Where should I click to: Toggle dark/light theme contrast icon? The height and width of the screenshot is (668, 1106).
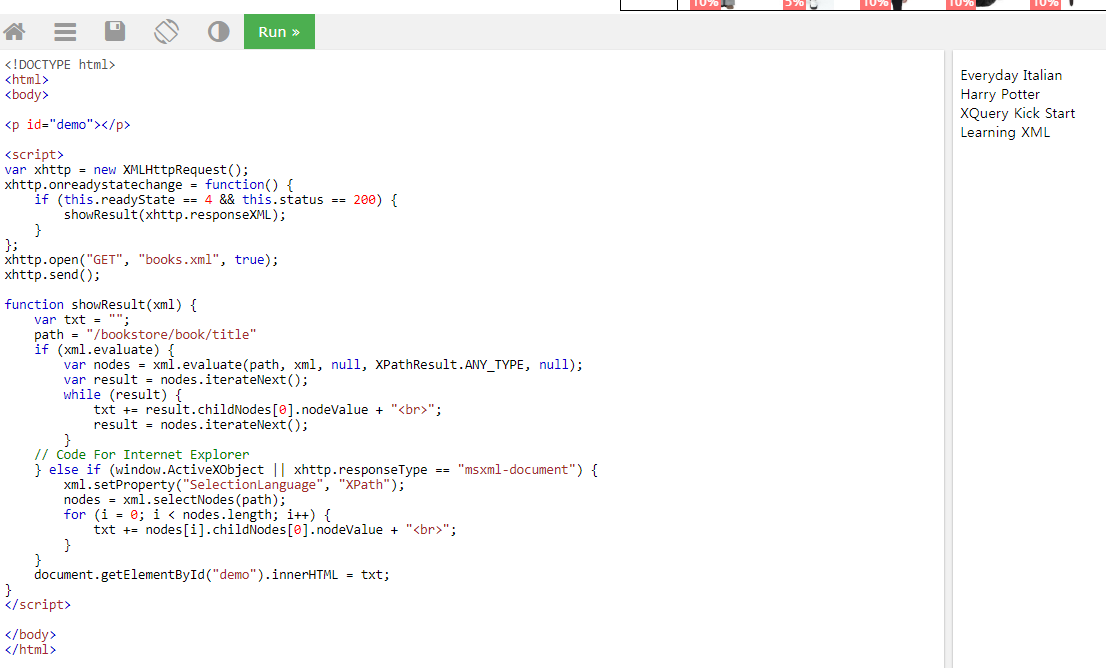[219, 32]
